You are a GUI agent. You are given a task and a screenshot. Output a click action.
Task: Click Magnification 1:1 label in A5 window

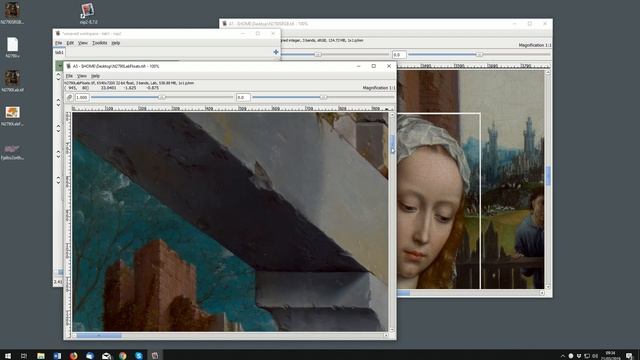(378, 88)
